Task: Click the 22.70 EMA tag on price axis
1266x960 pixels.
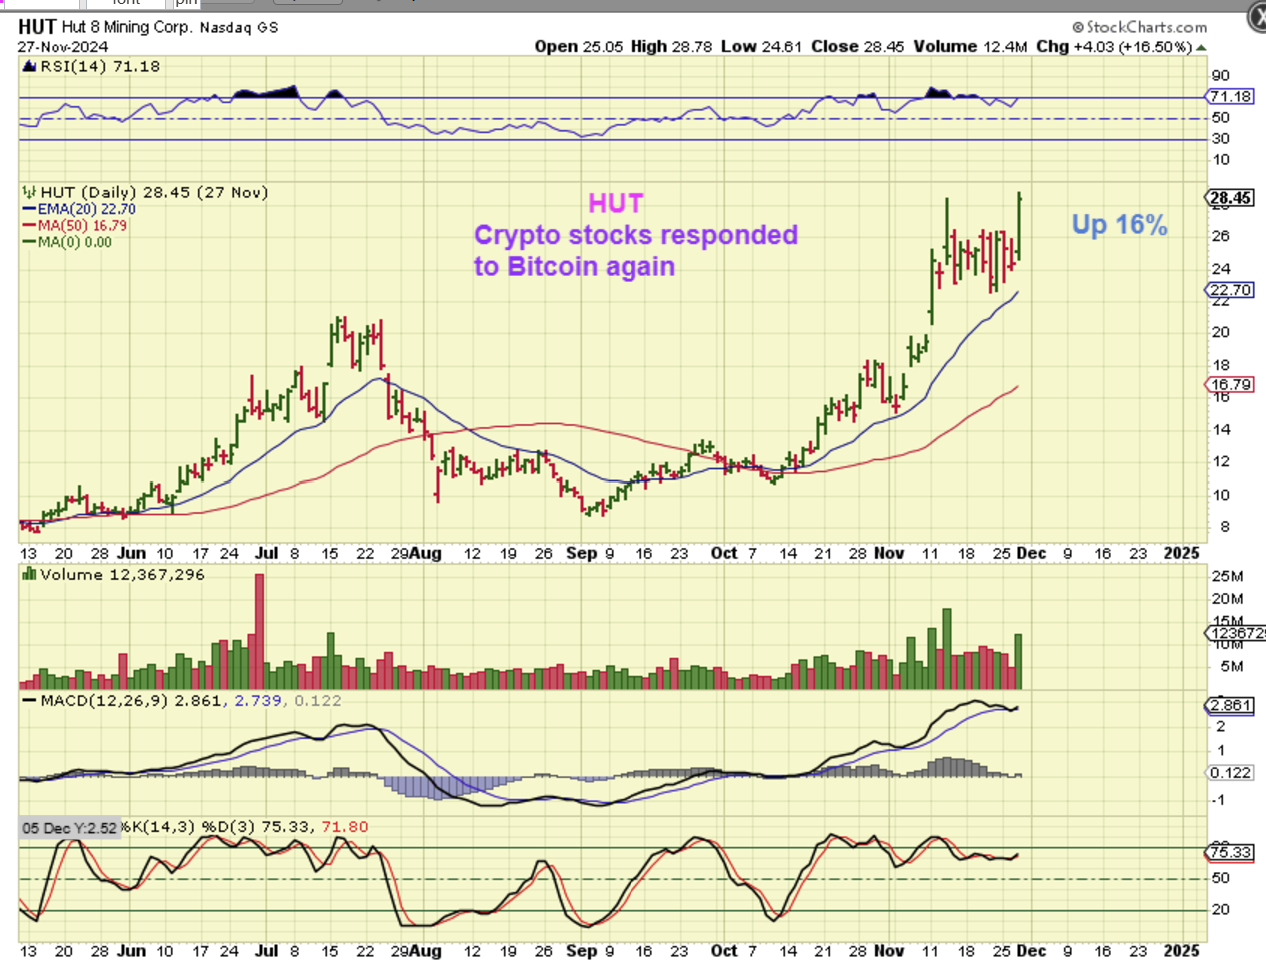Action: point(1230,290)
